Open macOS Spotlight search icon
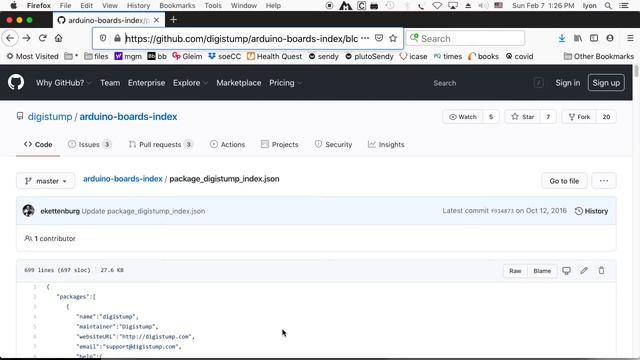 click(x=608, y=6)
